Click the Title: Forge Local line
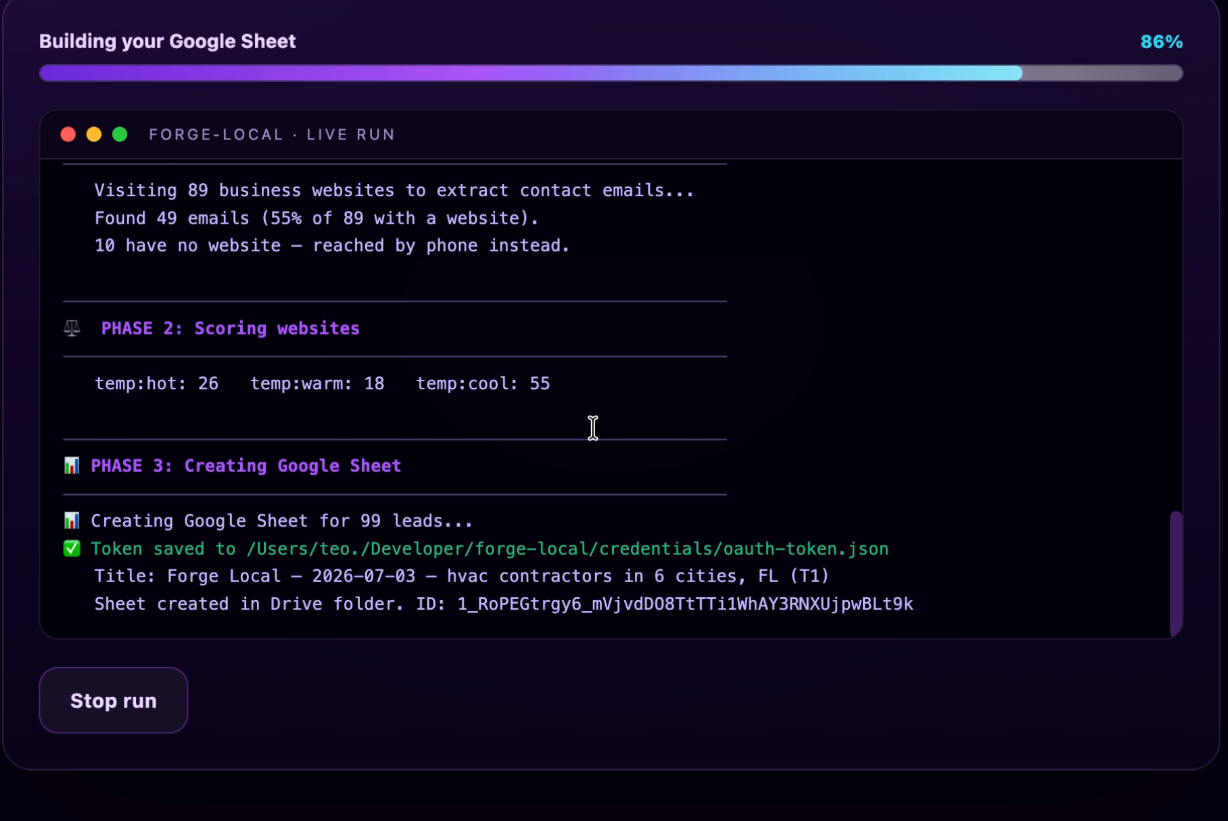The height and width of the screenshot is (821, 1228). coord(462,576)
